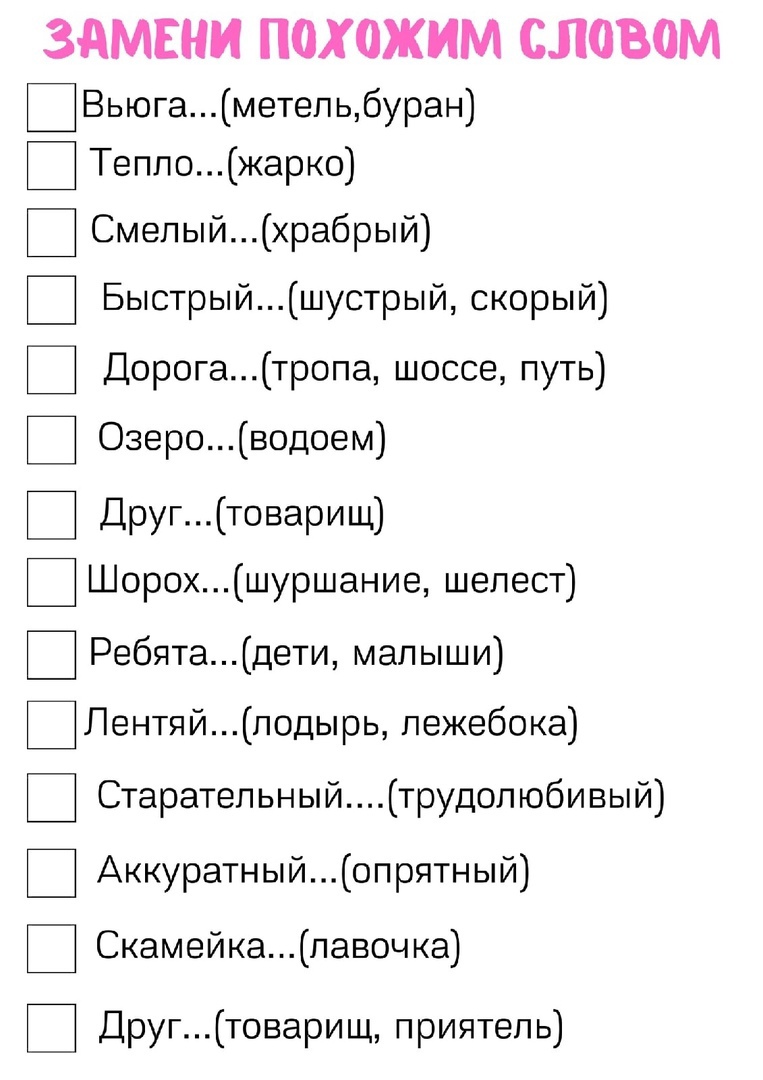Screen dimensions: 763x1080
Task: Check the Быстрый row checkbox
Action: point(52,300)
